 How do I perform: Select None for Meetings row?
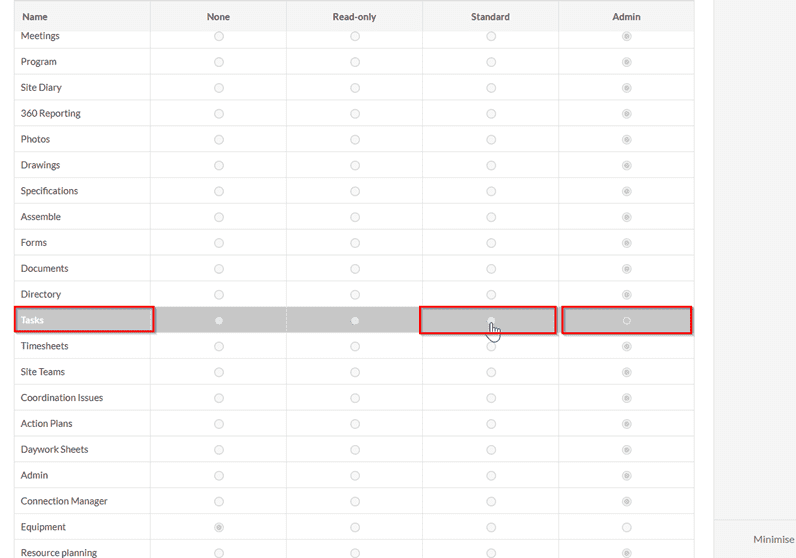tap(219, 36)
